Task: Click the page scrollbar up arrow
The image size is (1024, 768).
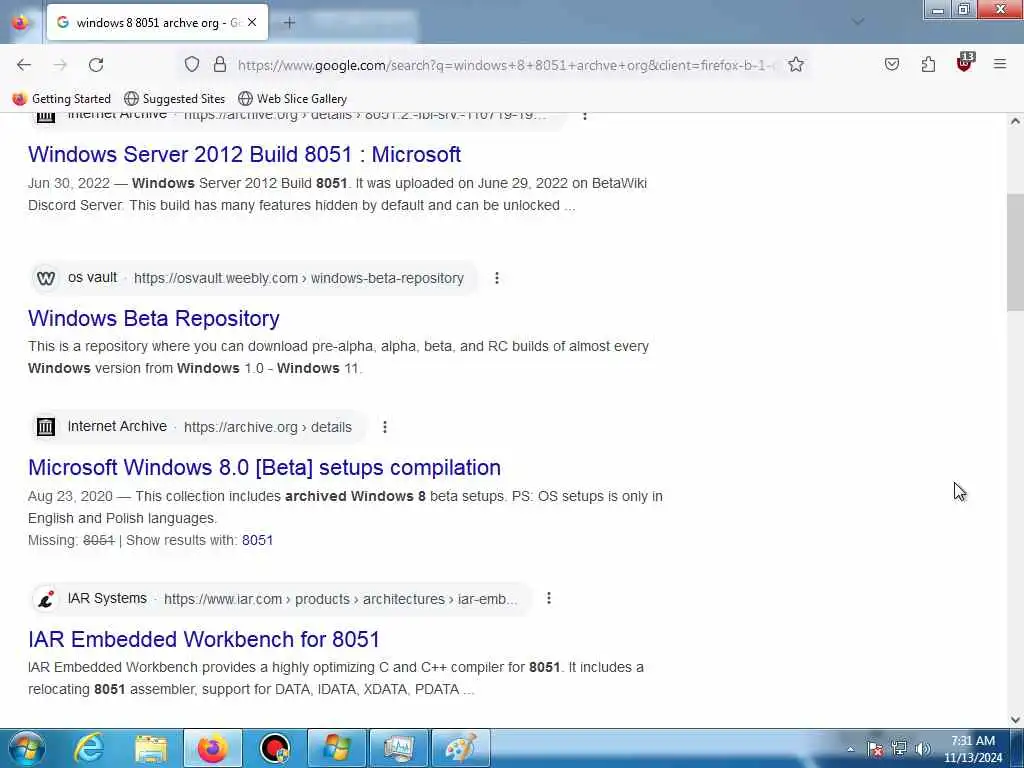Action: (1015, 121)
